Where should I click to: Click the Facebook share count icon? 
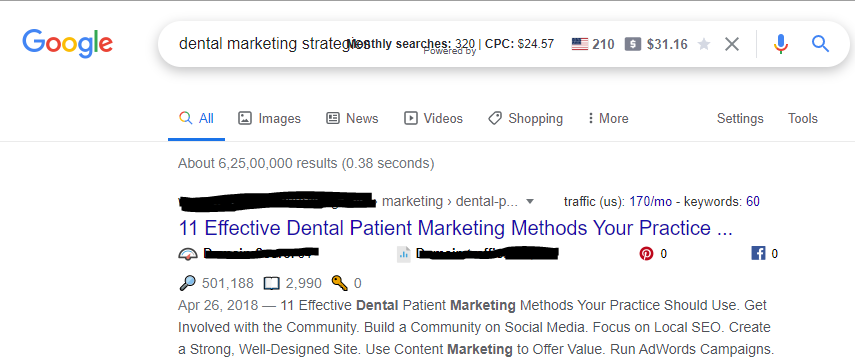pos(758,253)
